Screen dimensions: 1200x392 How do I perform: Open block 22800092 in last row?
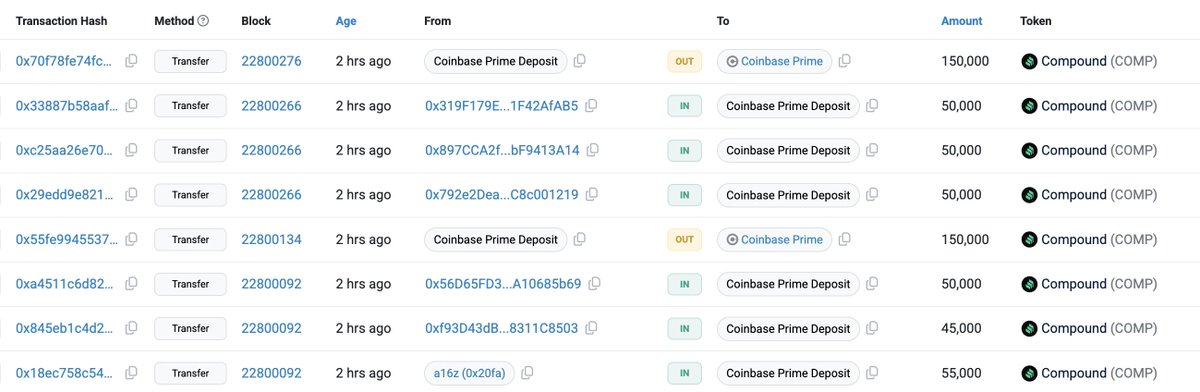point(271,373)
